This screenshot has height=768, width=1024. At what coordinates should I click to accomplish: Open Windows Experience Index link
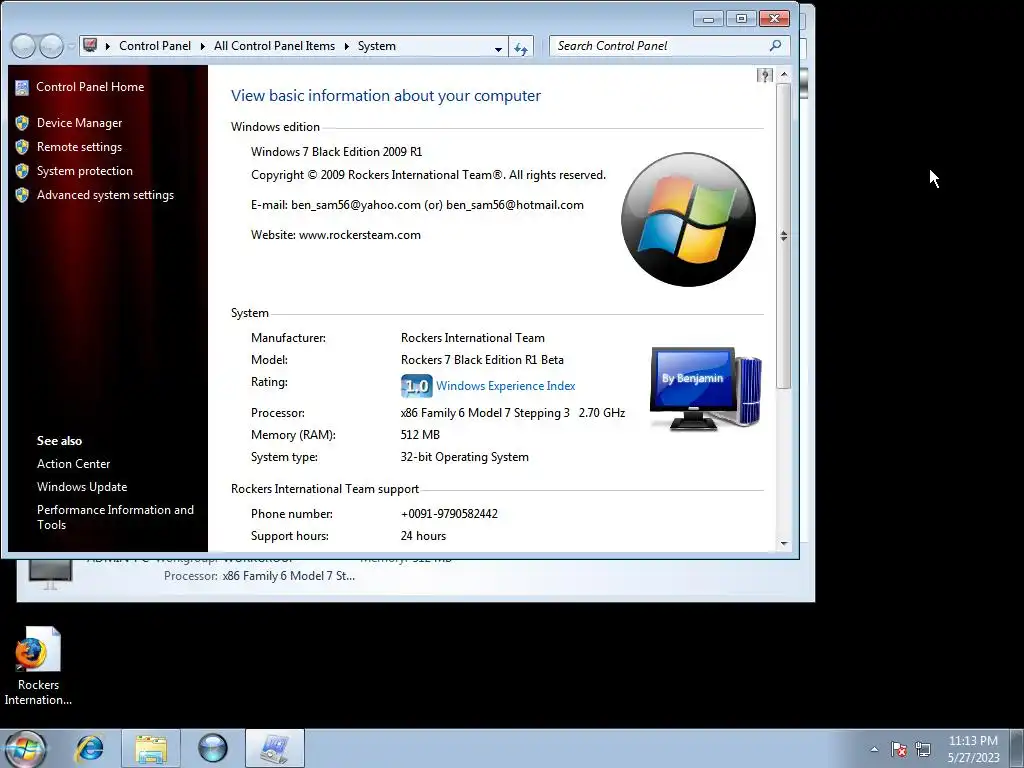(x=505, y=386)
